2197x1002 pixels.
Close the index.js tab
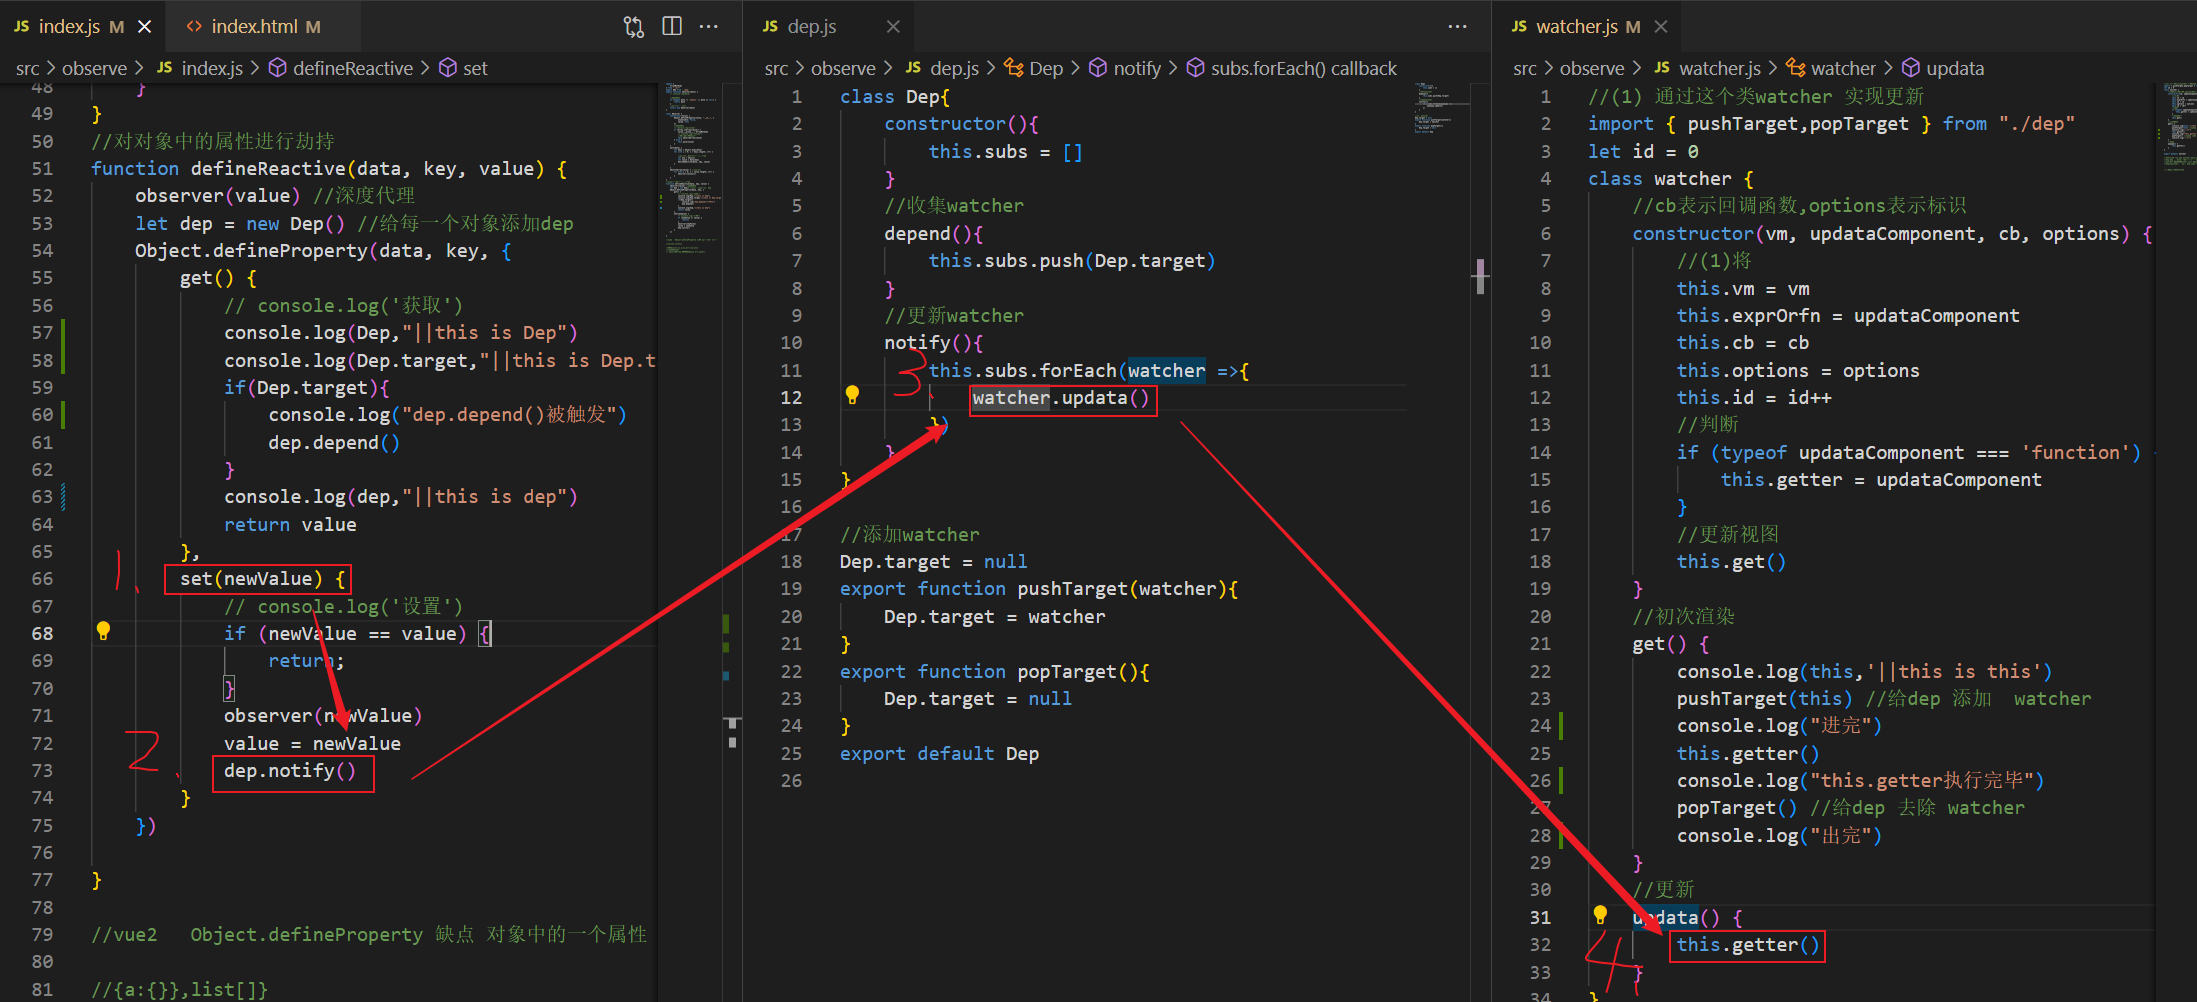(x=145, y=27)
